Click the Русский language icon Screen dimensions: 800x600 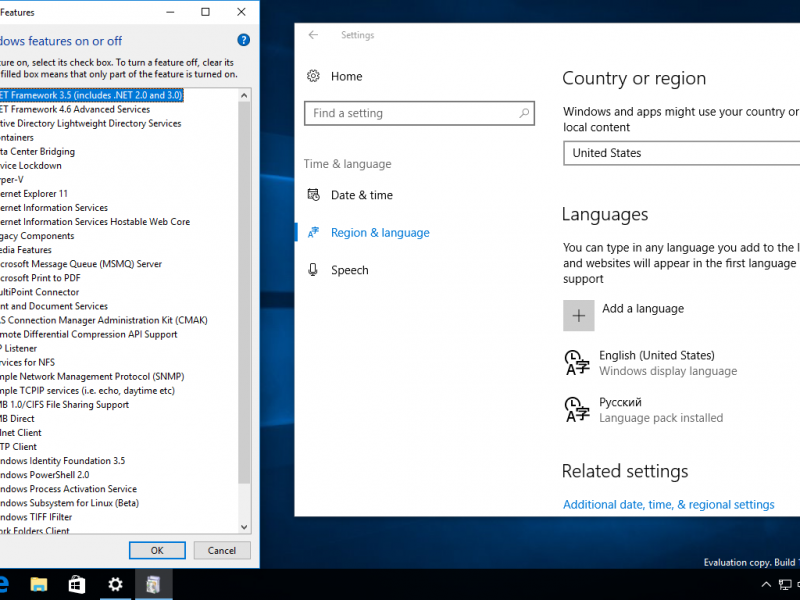click(x=577, y=410)
